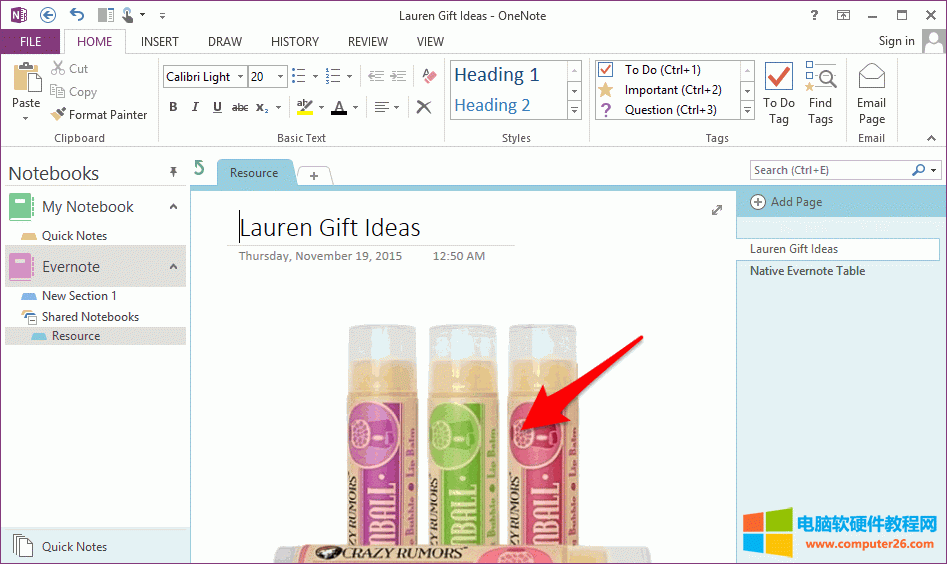The image size is (947, 564).
Task: Click the yellow text highlight color button
Action: point(304,107)
